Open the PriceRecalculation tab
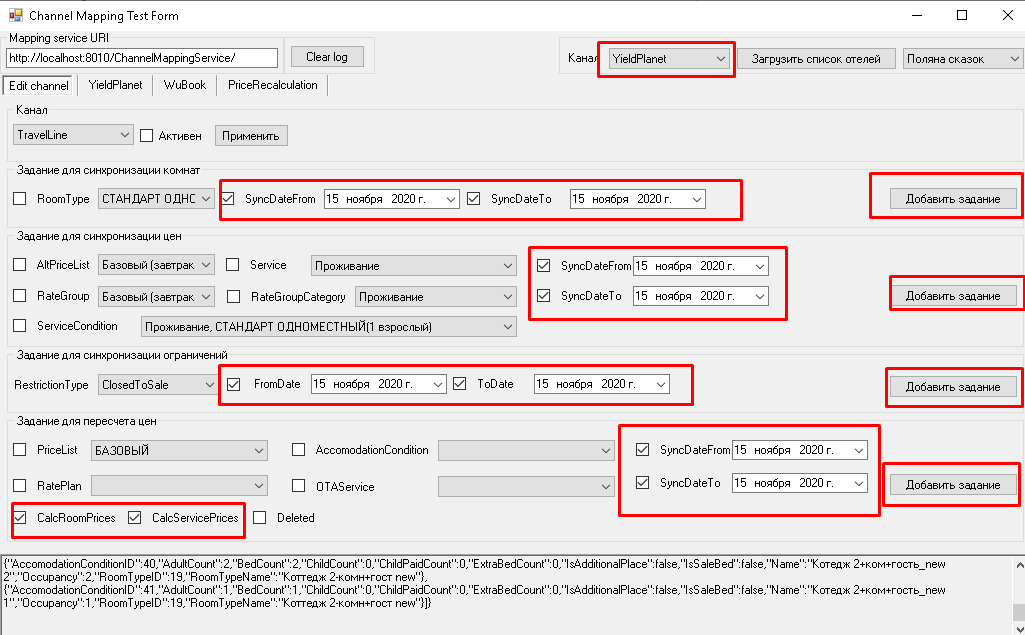 (272, 85)
